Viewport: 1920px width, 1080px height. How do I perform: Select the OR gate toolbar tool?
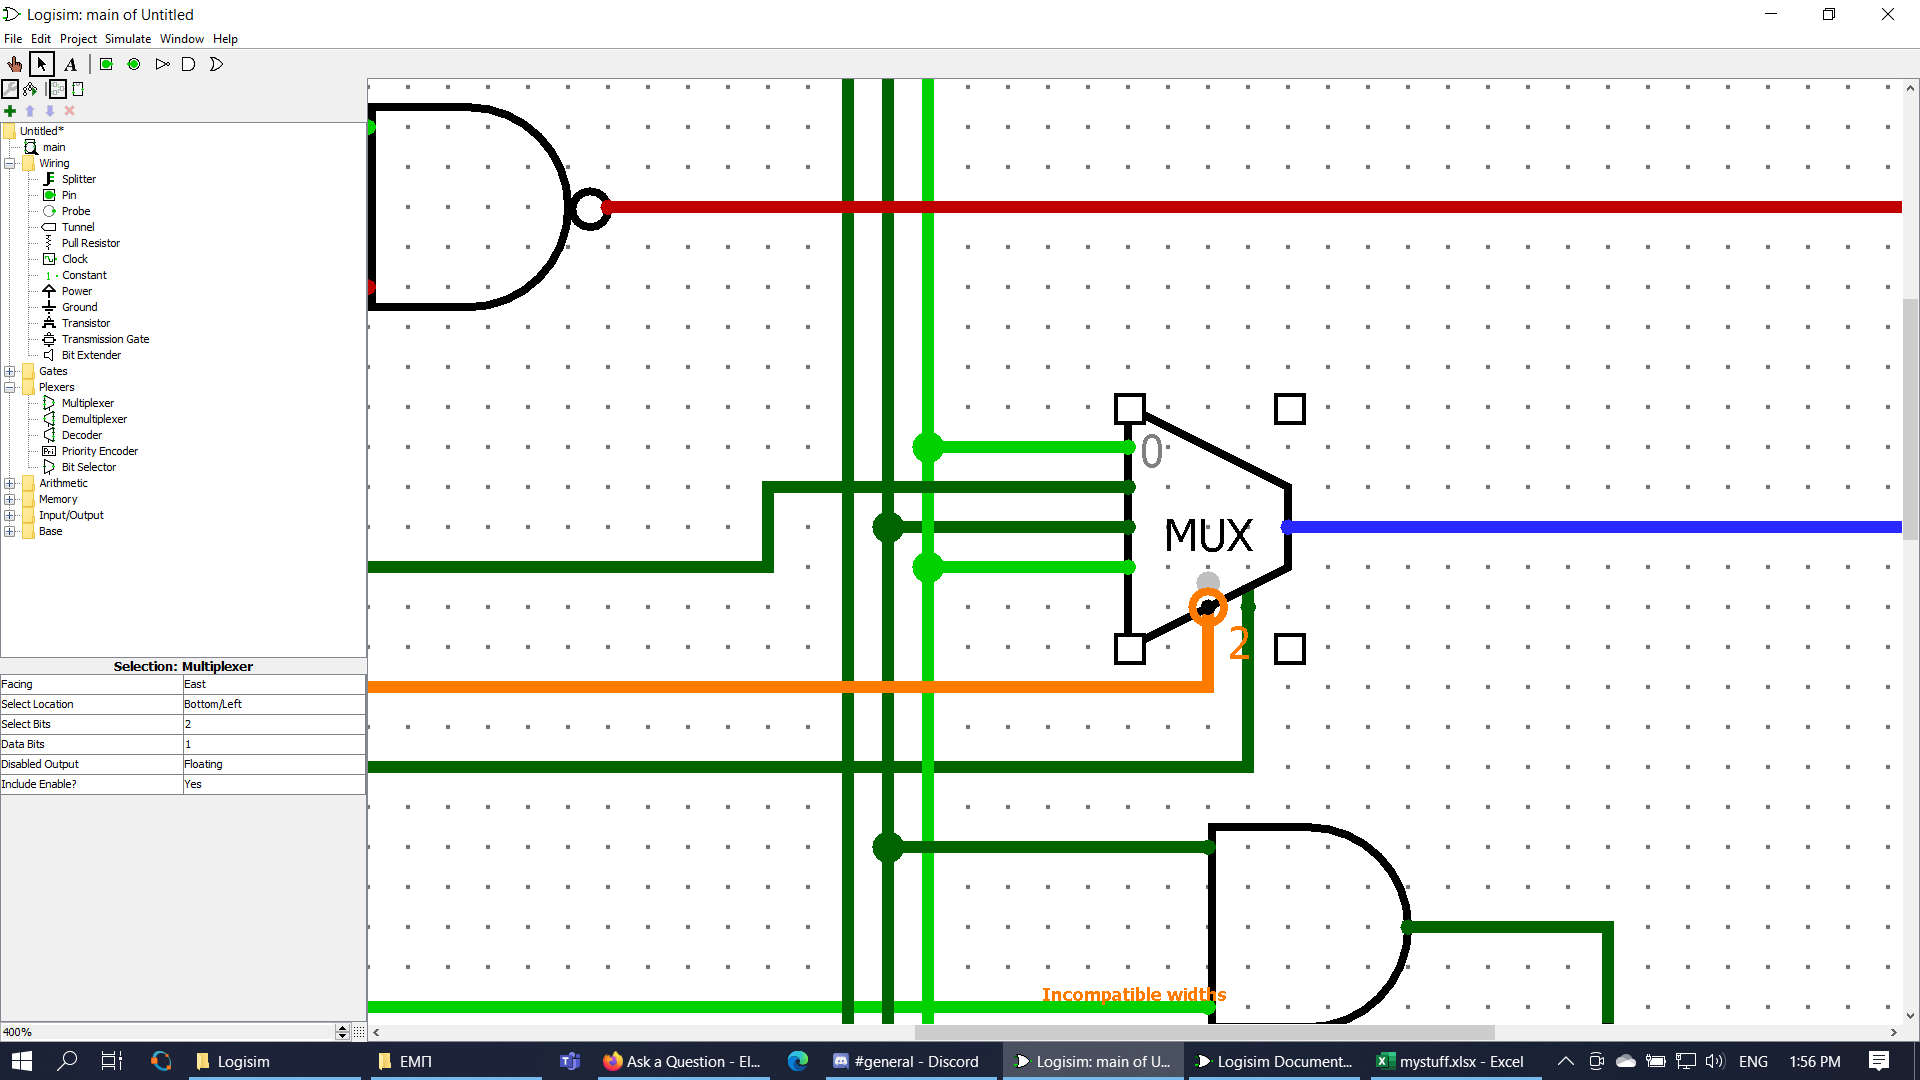[216, 64]
